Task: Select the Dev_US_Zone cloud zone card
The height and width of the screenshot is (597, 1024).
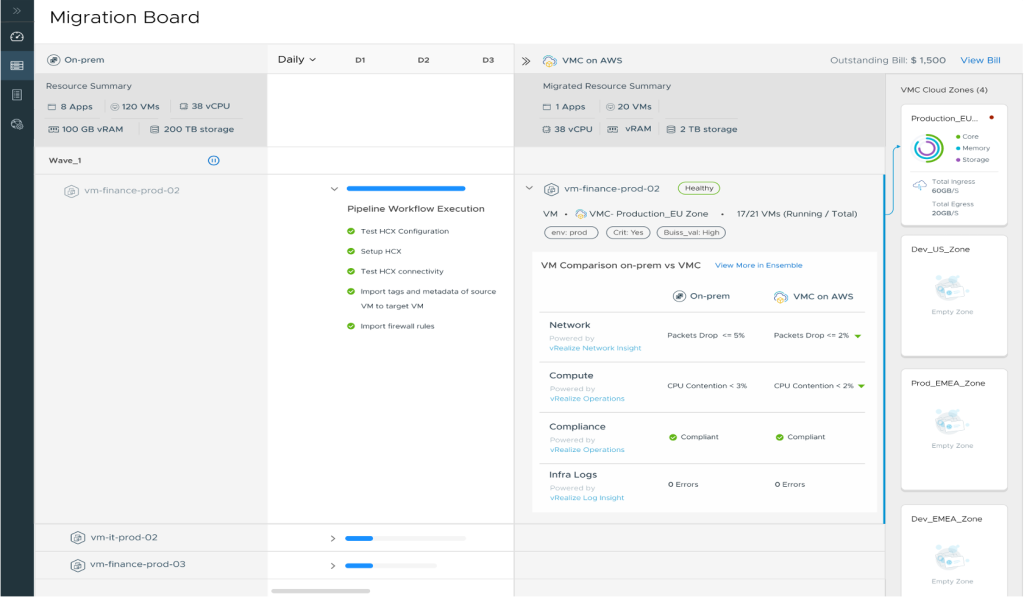Action: coord(953,295)
